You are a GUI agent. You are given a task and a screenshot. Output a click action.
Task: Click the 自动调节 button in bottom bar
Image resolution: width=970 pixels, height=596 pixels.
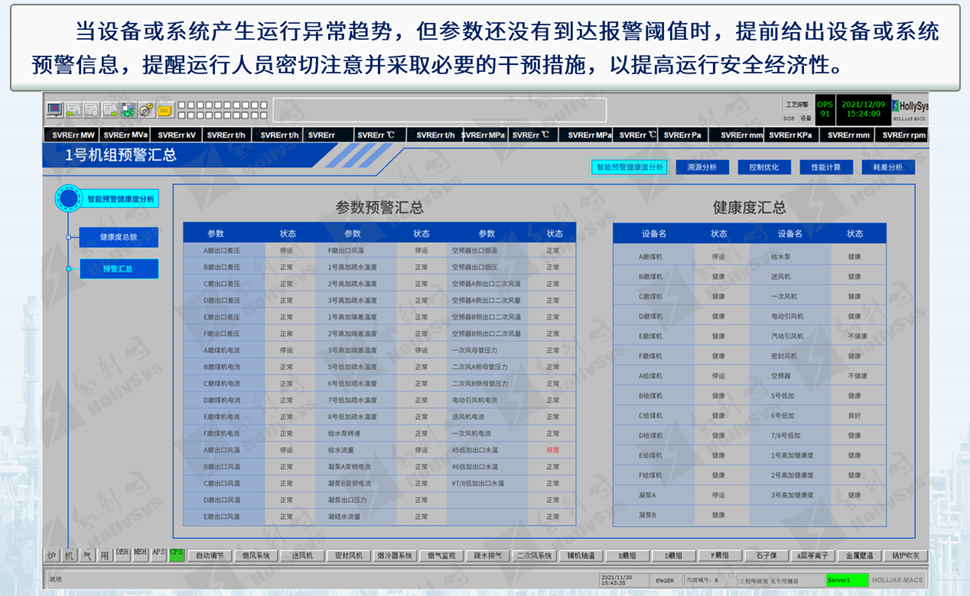click(214, 554)
